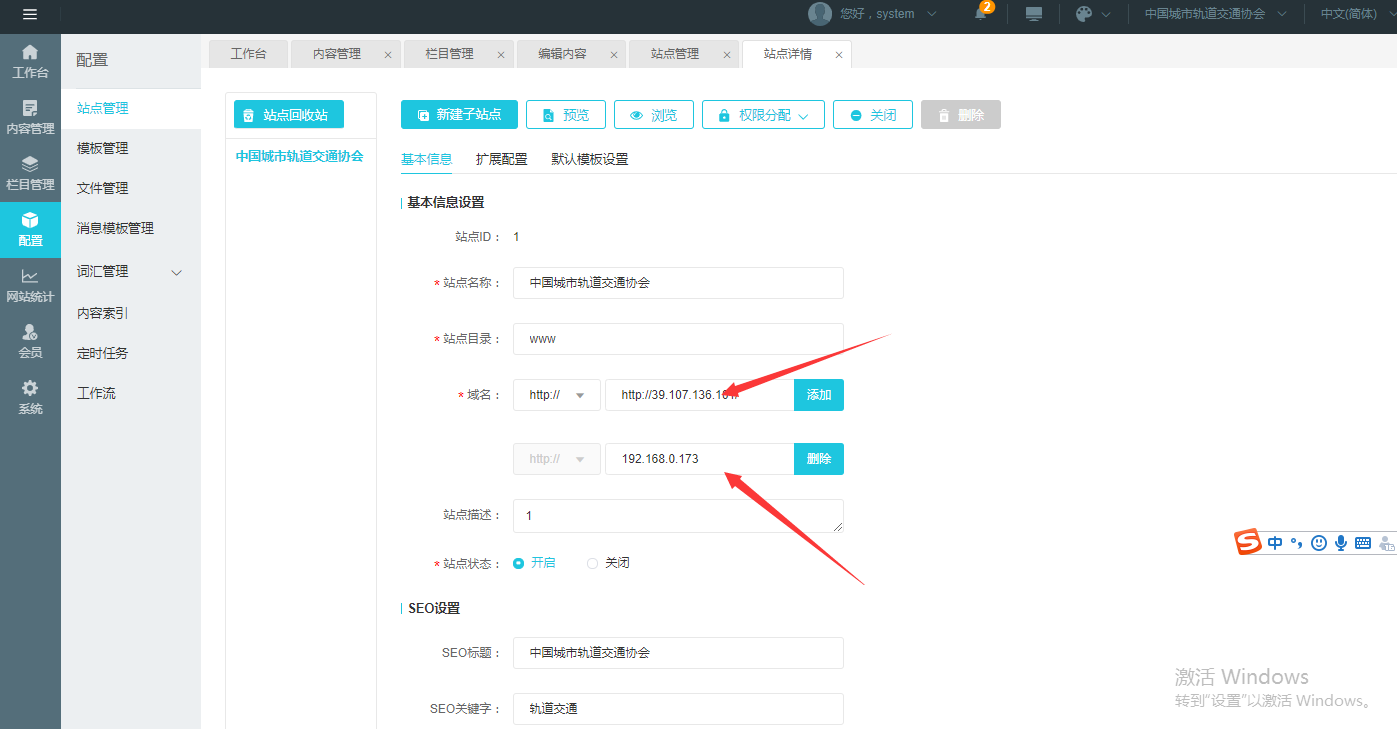Open 内容管理 sidebar icon

(30, 117)
